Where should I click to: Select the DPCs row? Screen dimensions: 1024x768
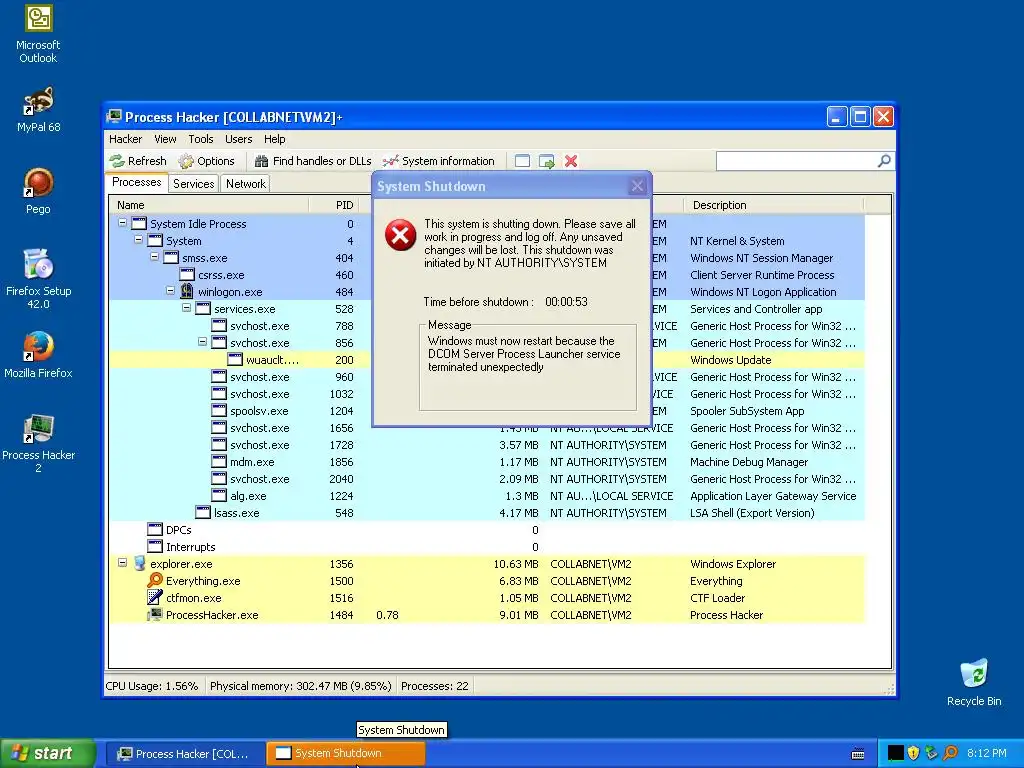click(x=487, y=530)
